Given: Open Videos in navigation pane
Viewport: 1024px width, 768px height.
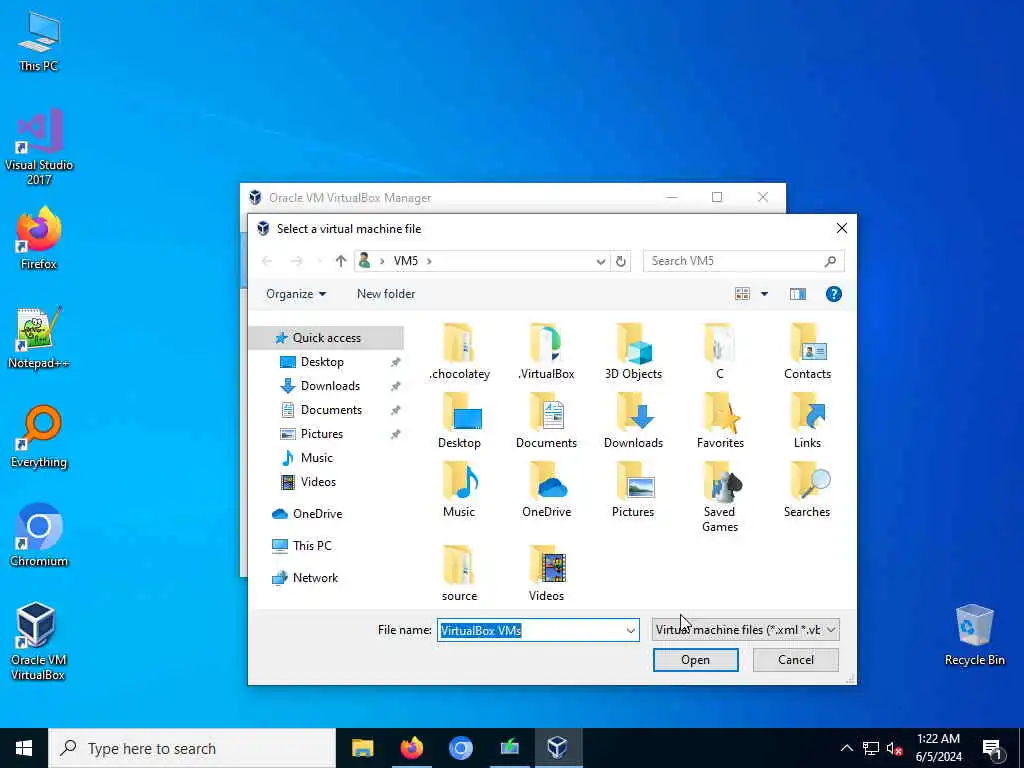Looking at the screenshot, I should point(318,482).
